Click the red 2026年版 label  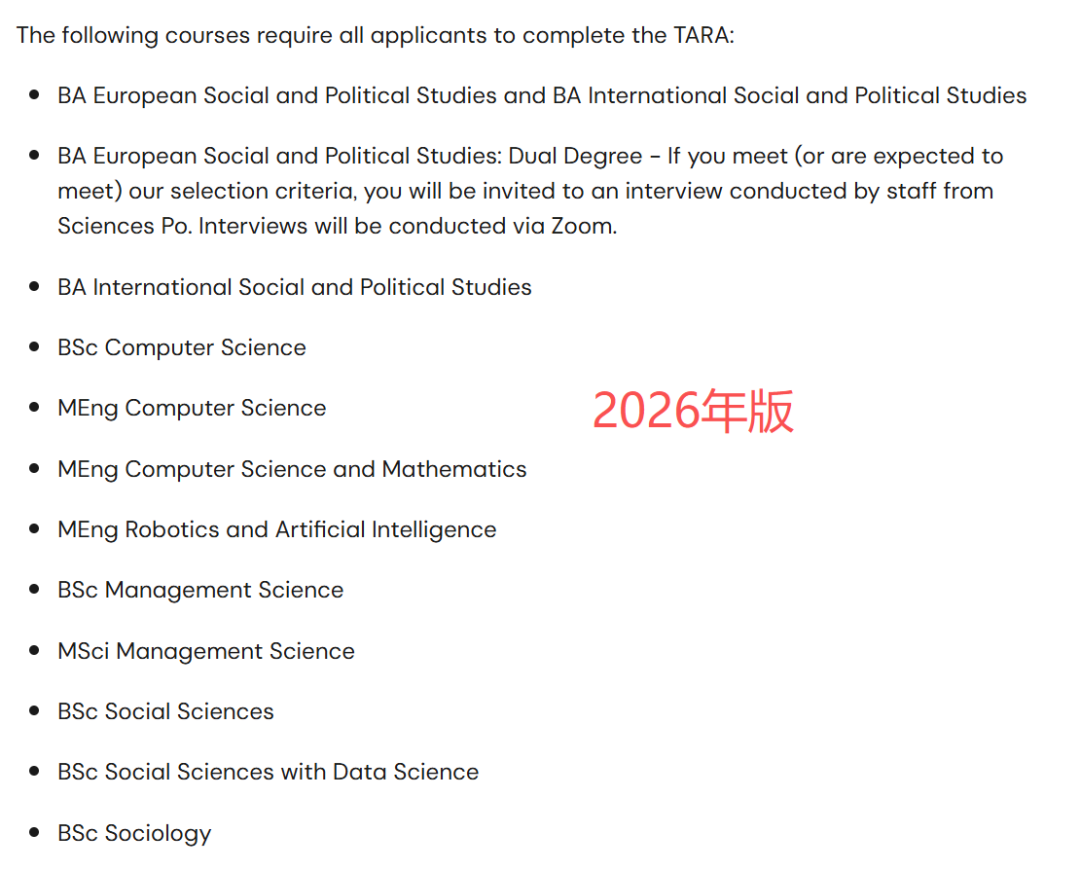693,411
